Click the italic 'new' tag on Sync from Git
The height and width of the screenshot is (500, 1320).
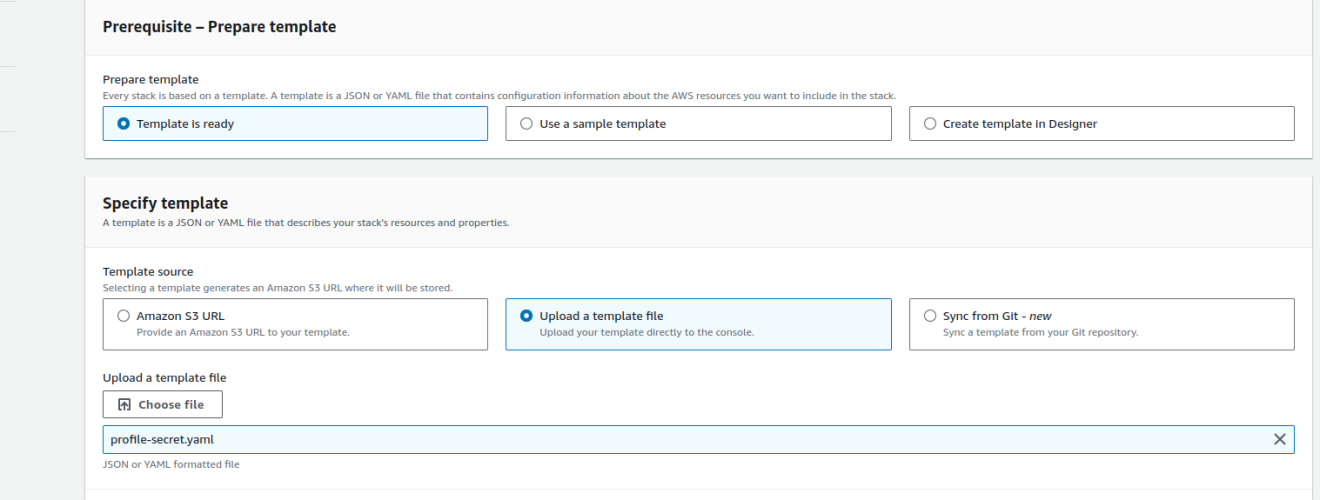click(1040, 316)
